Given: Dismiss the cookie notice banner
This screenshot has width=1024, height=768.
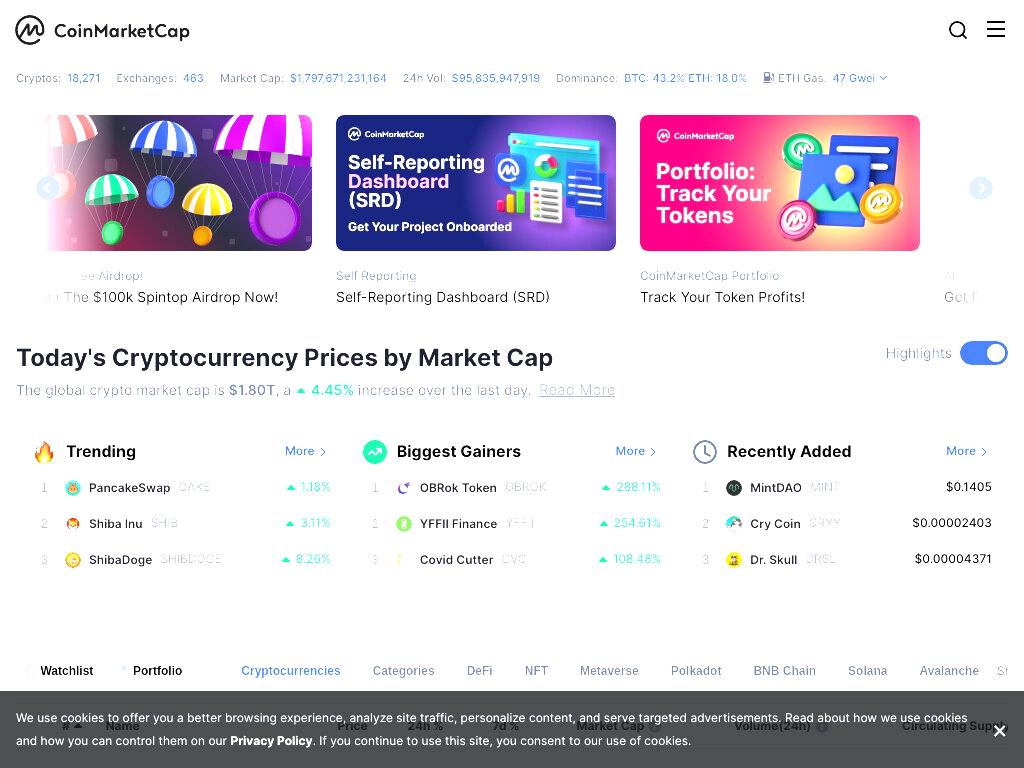Looking at the screenshot, I should click(x=999, y=731).
